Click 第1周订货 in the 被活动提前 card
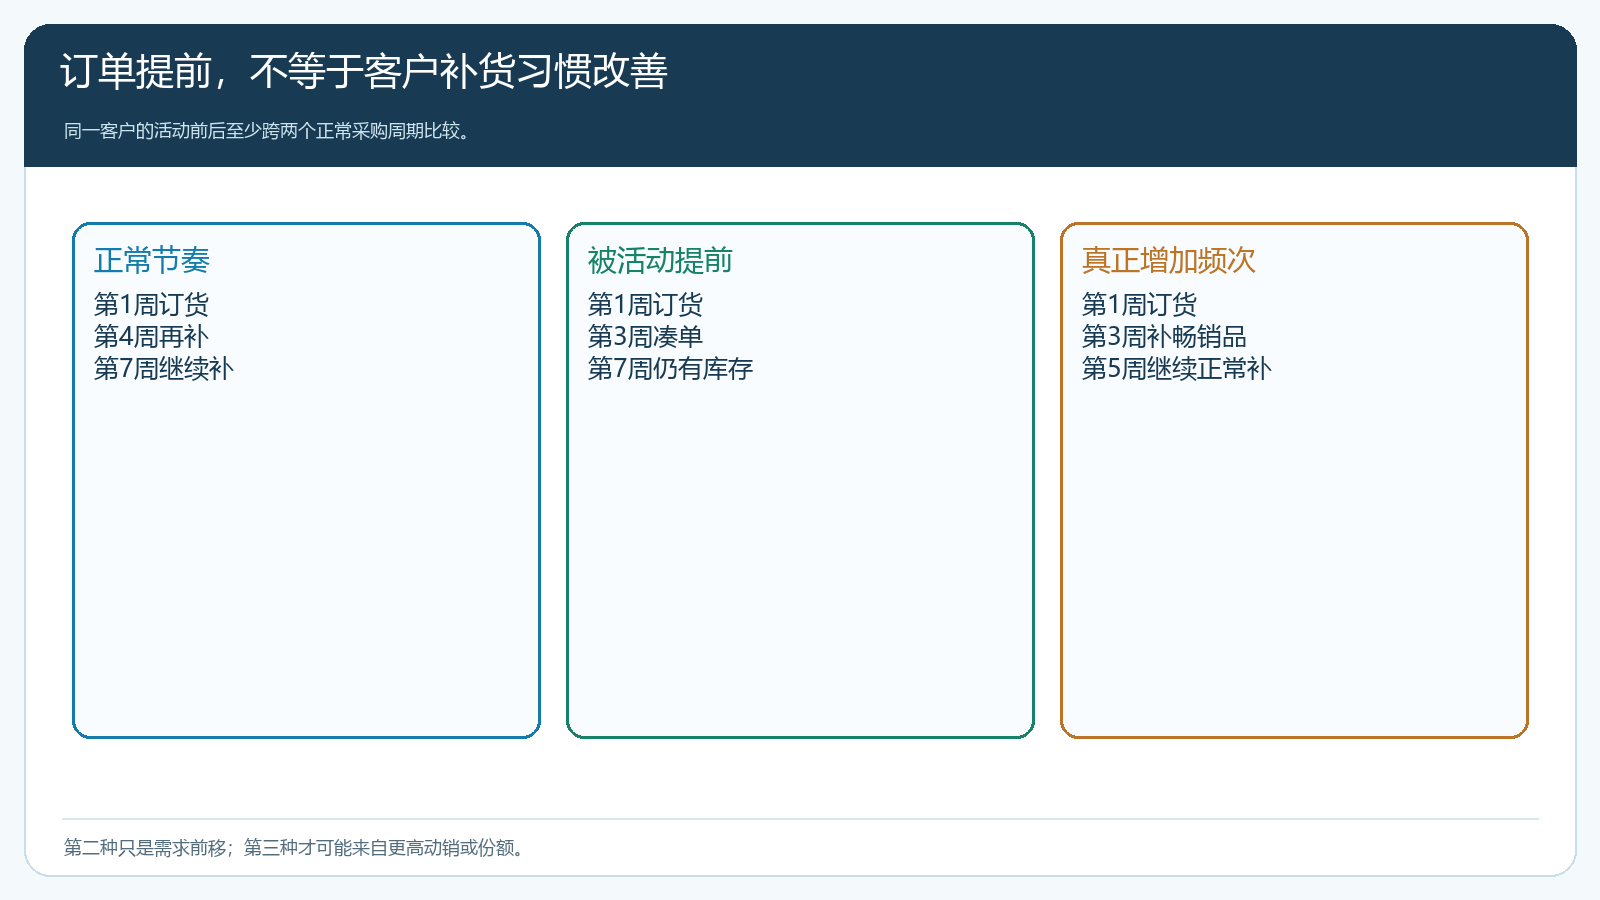The width and height of the screenshot is (1600, 900). click(x=645, y=305)
